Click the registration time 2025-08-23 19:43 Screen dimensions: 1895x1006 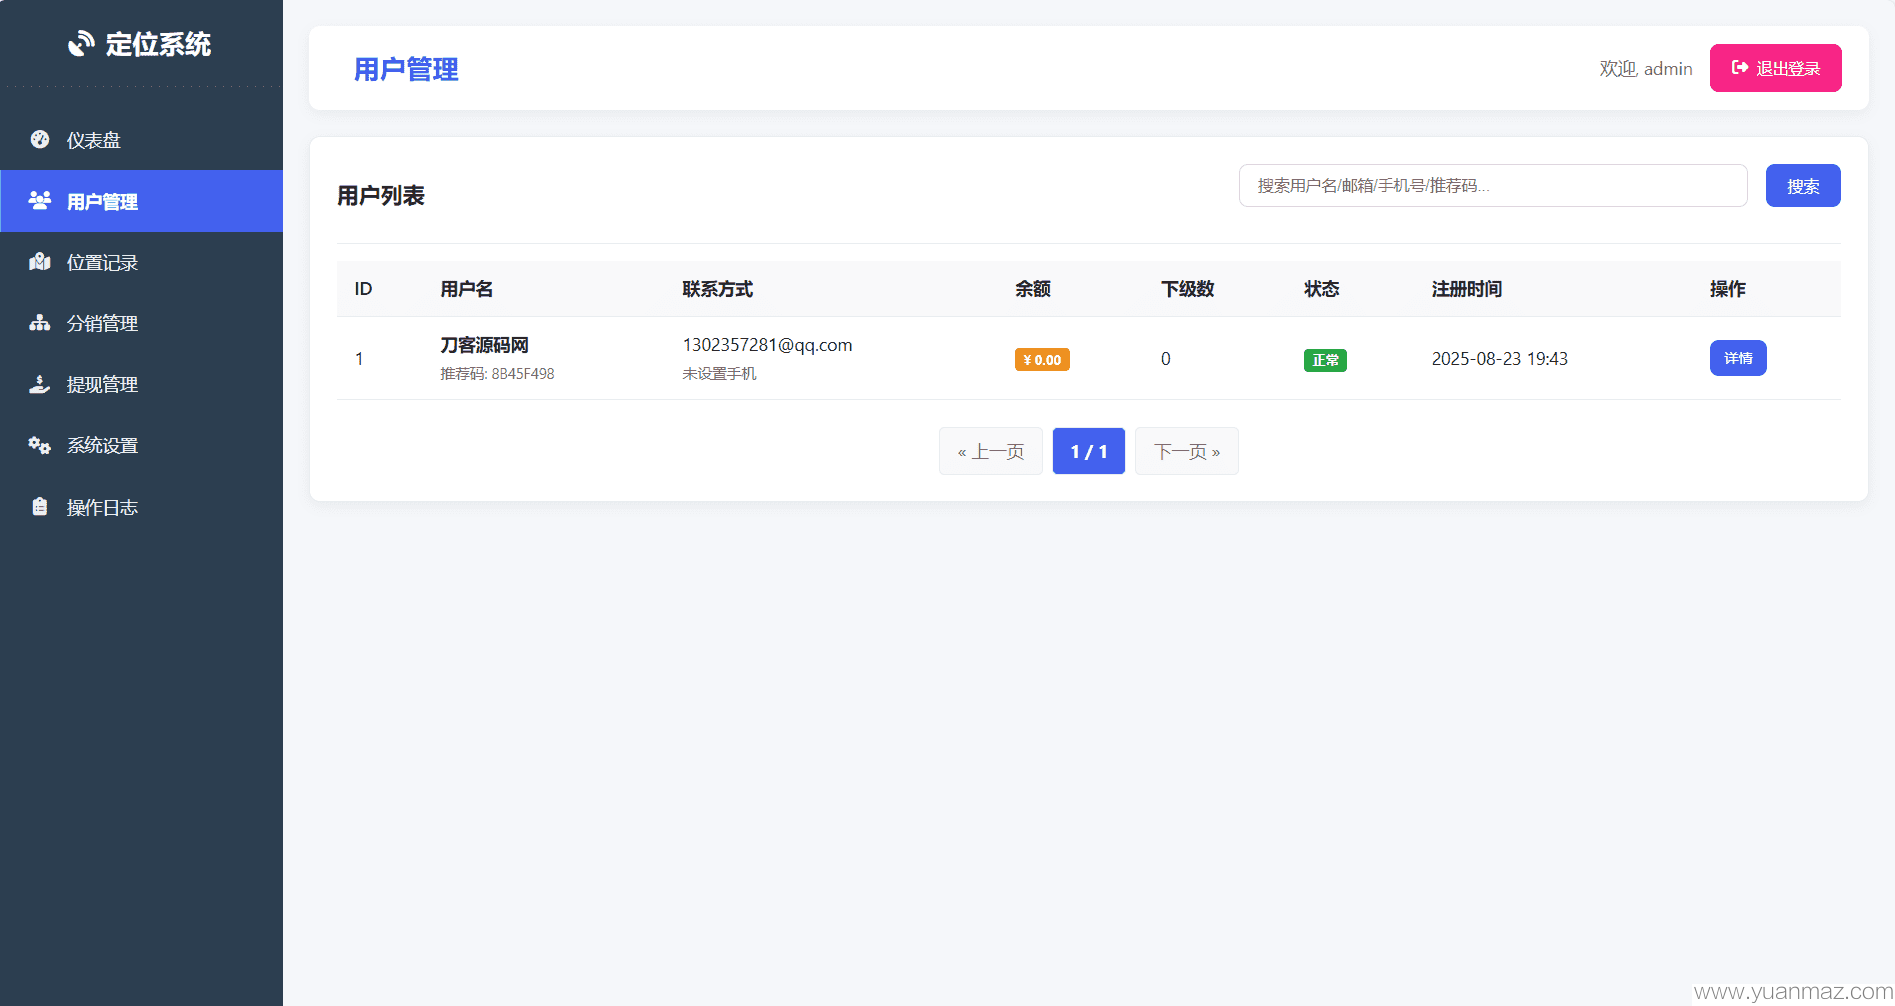[x=1499, y=359]
